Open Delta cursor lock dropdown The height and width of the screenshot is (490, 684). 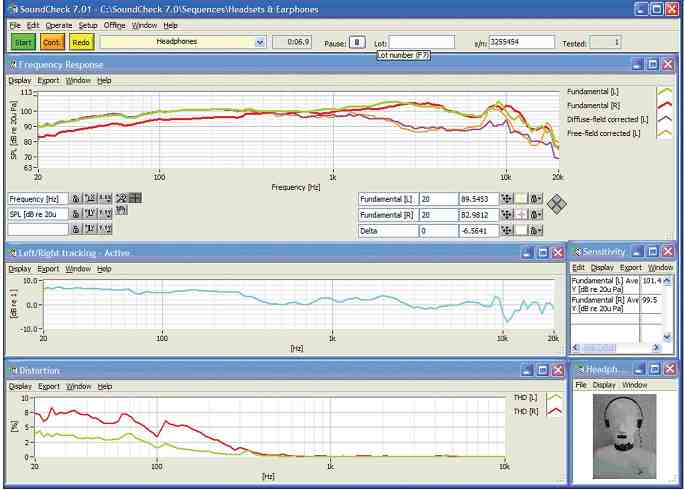coord(536,230)
